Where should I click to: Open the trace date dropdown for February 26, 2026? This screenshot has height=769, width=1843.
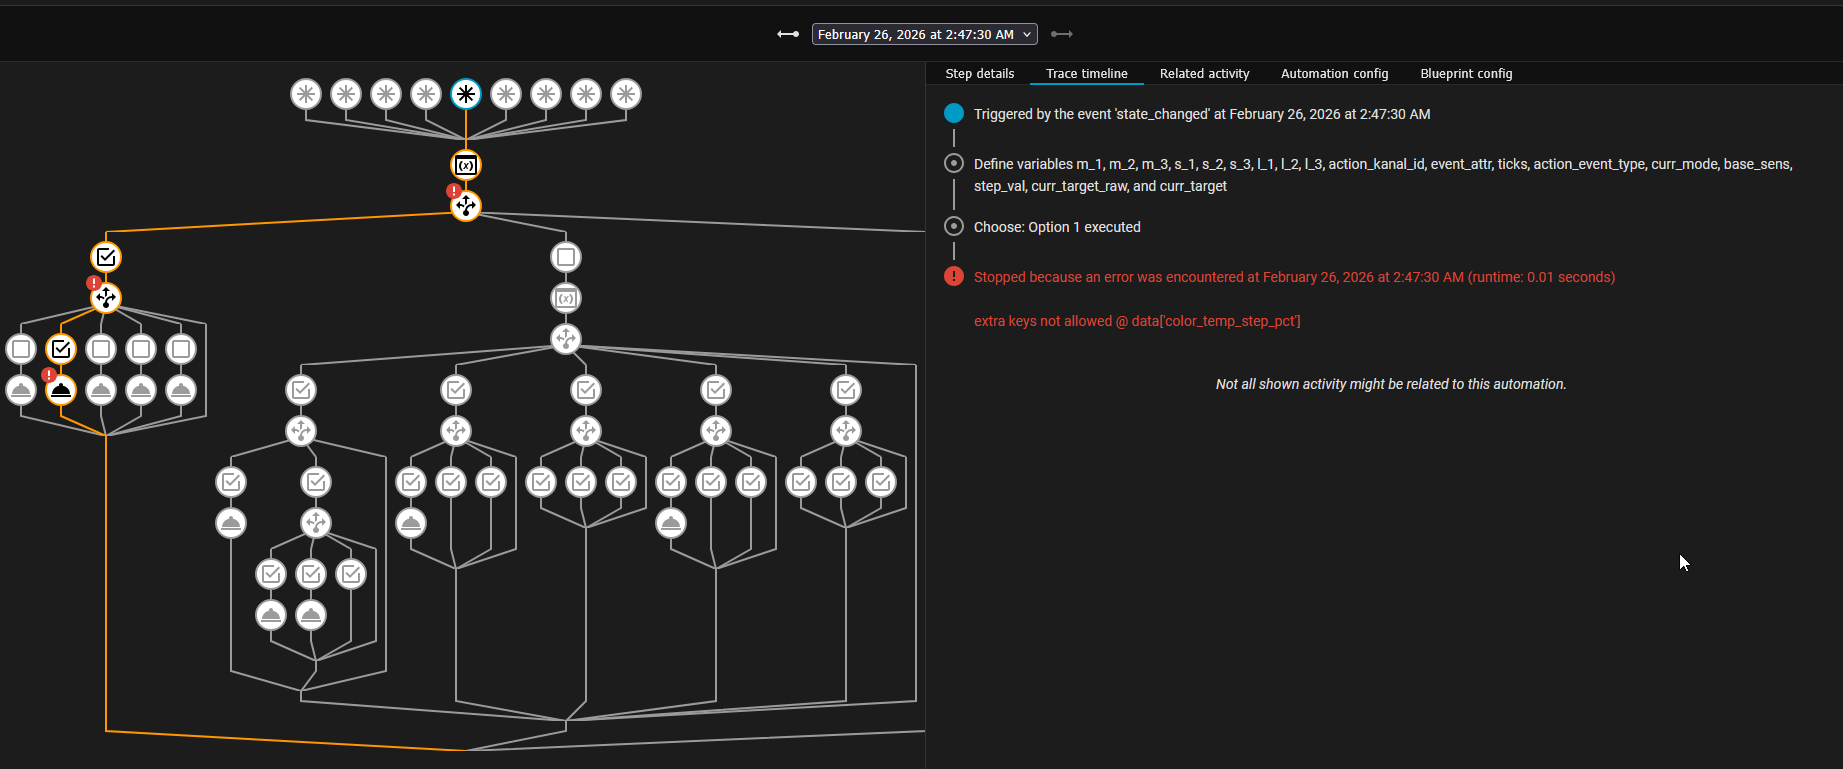click(x=925, y=34)
